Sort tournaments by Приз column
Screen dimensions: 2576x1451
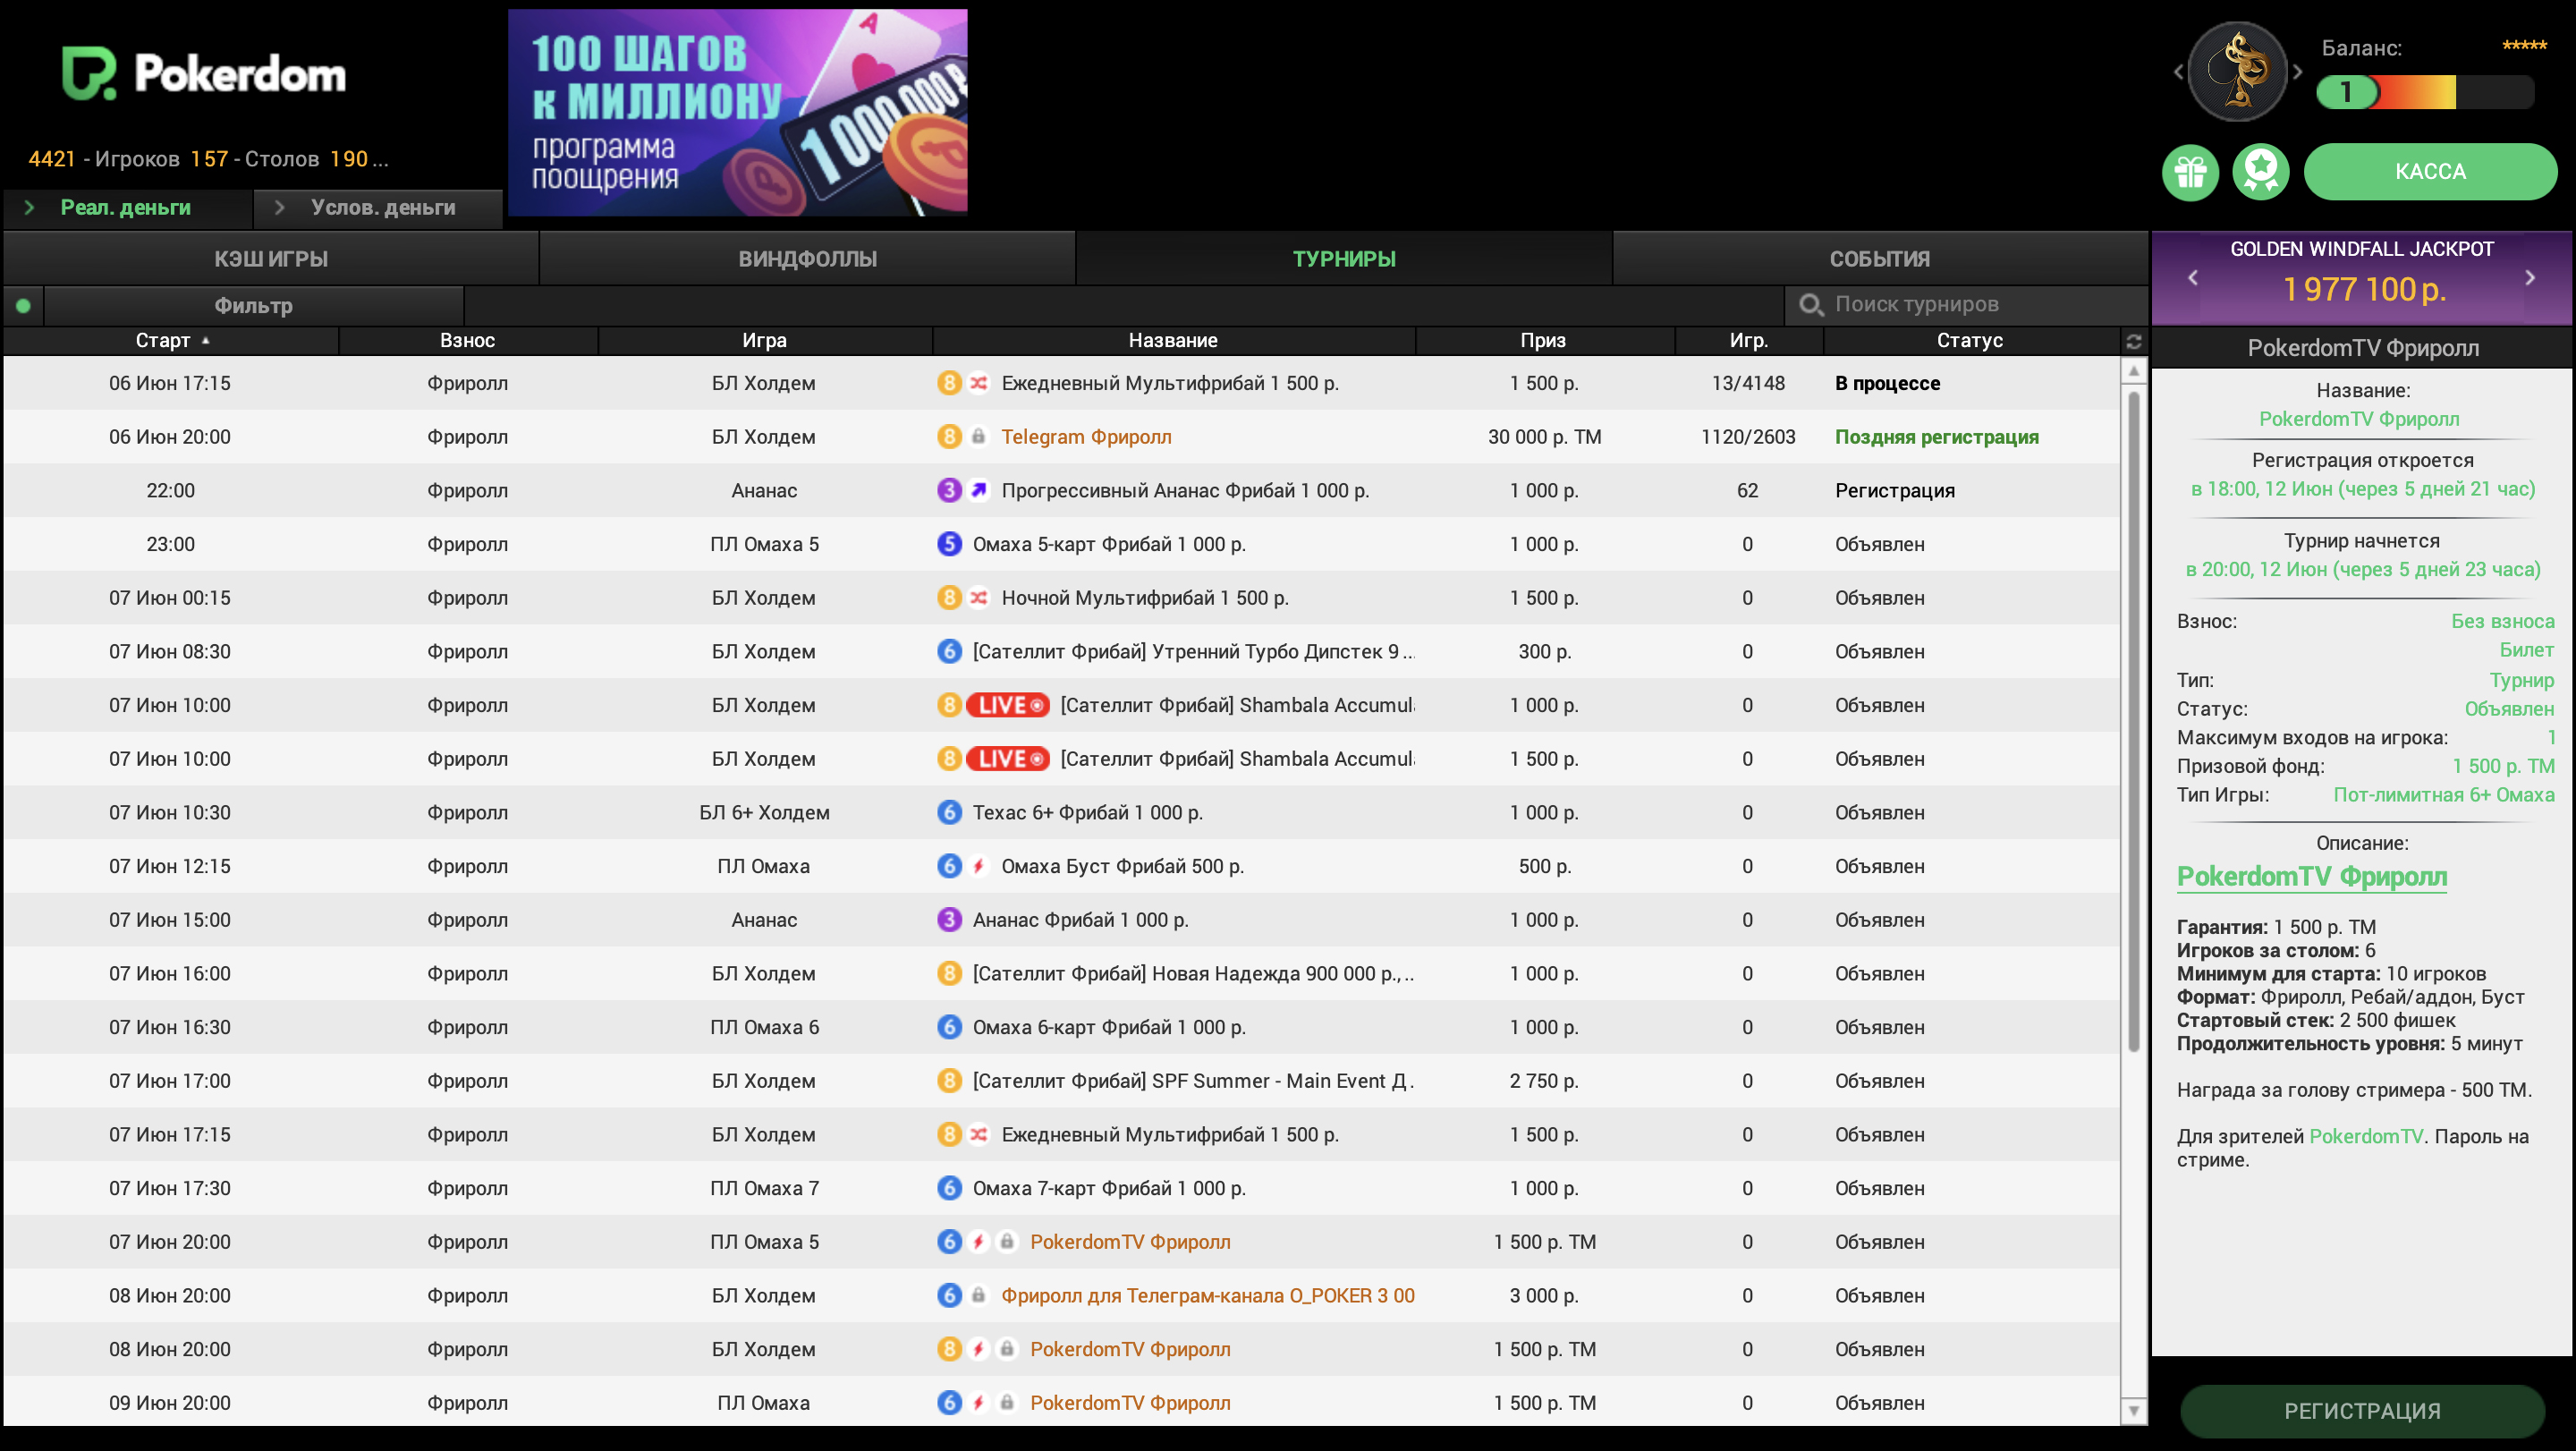[1544, 341]
